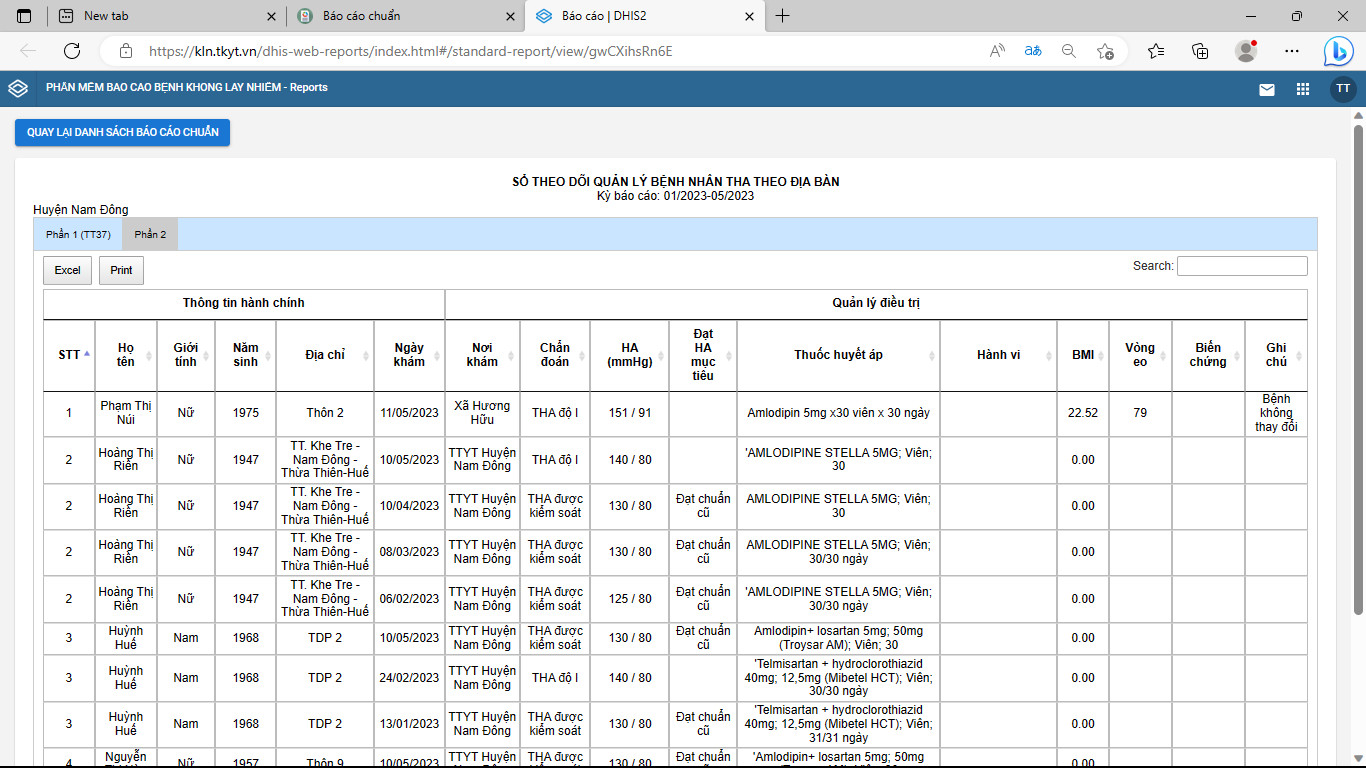The image size is (1366, 768).
Task: Open the DHIS2 apps grid menu
Action: click(1302, 89)
